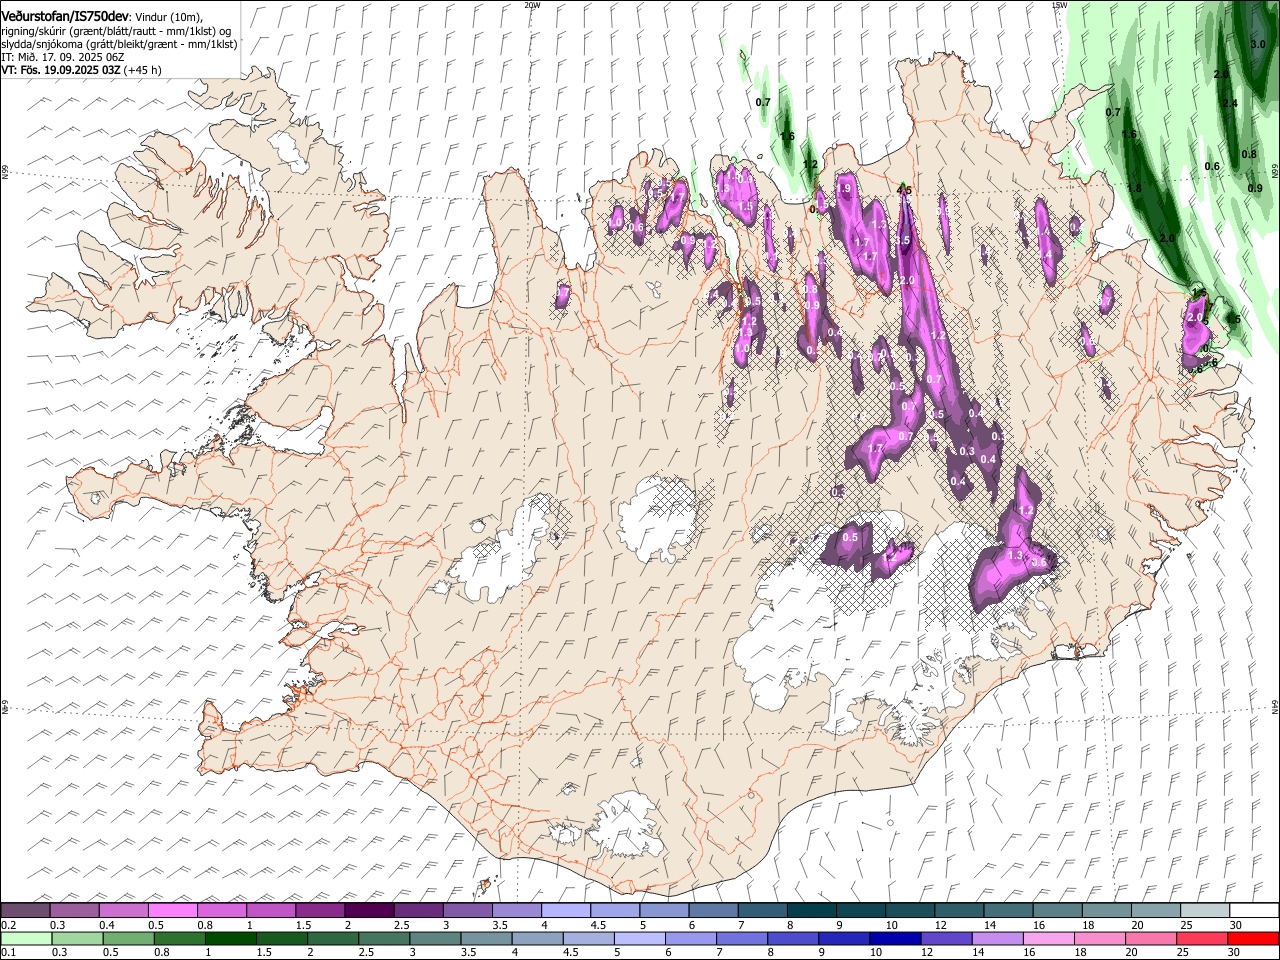Pick the light pink 16 rainfall swatch

point(1049,939)
